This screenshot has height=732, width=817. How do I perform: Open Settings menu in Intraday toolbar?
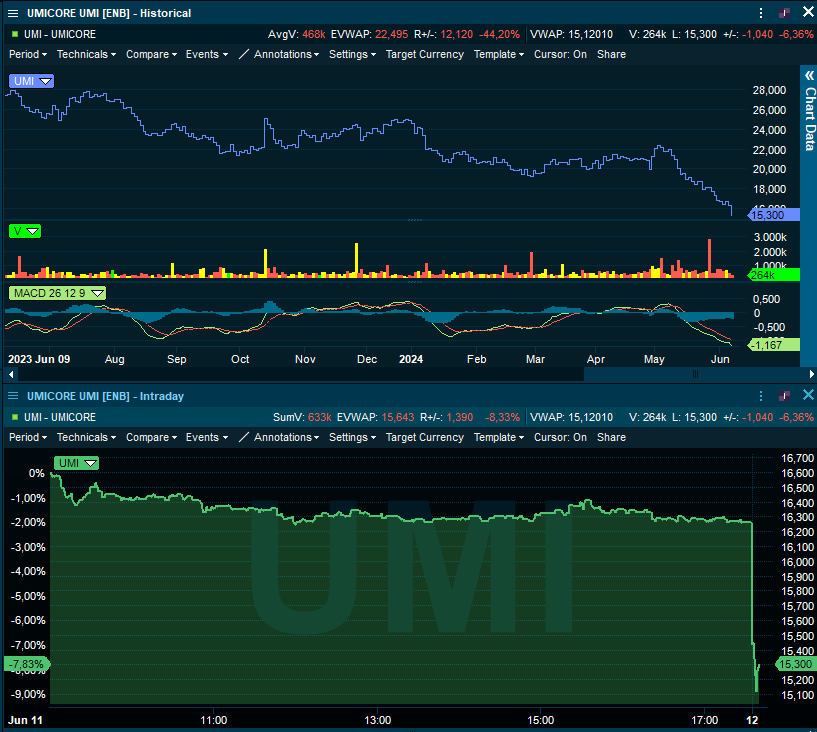click(x=352, y=437)
